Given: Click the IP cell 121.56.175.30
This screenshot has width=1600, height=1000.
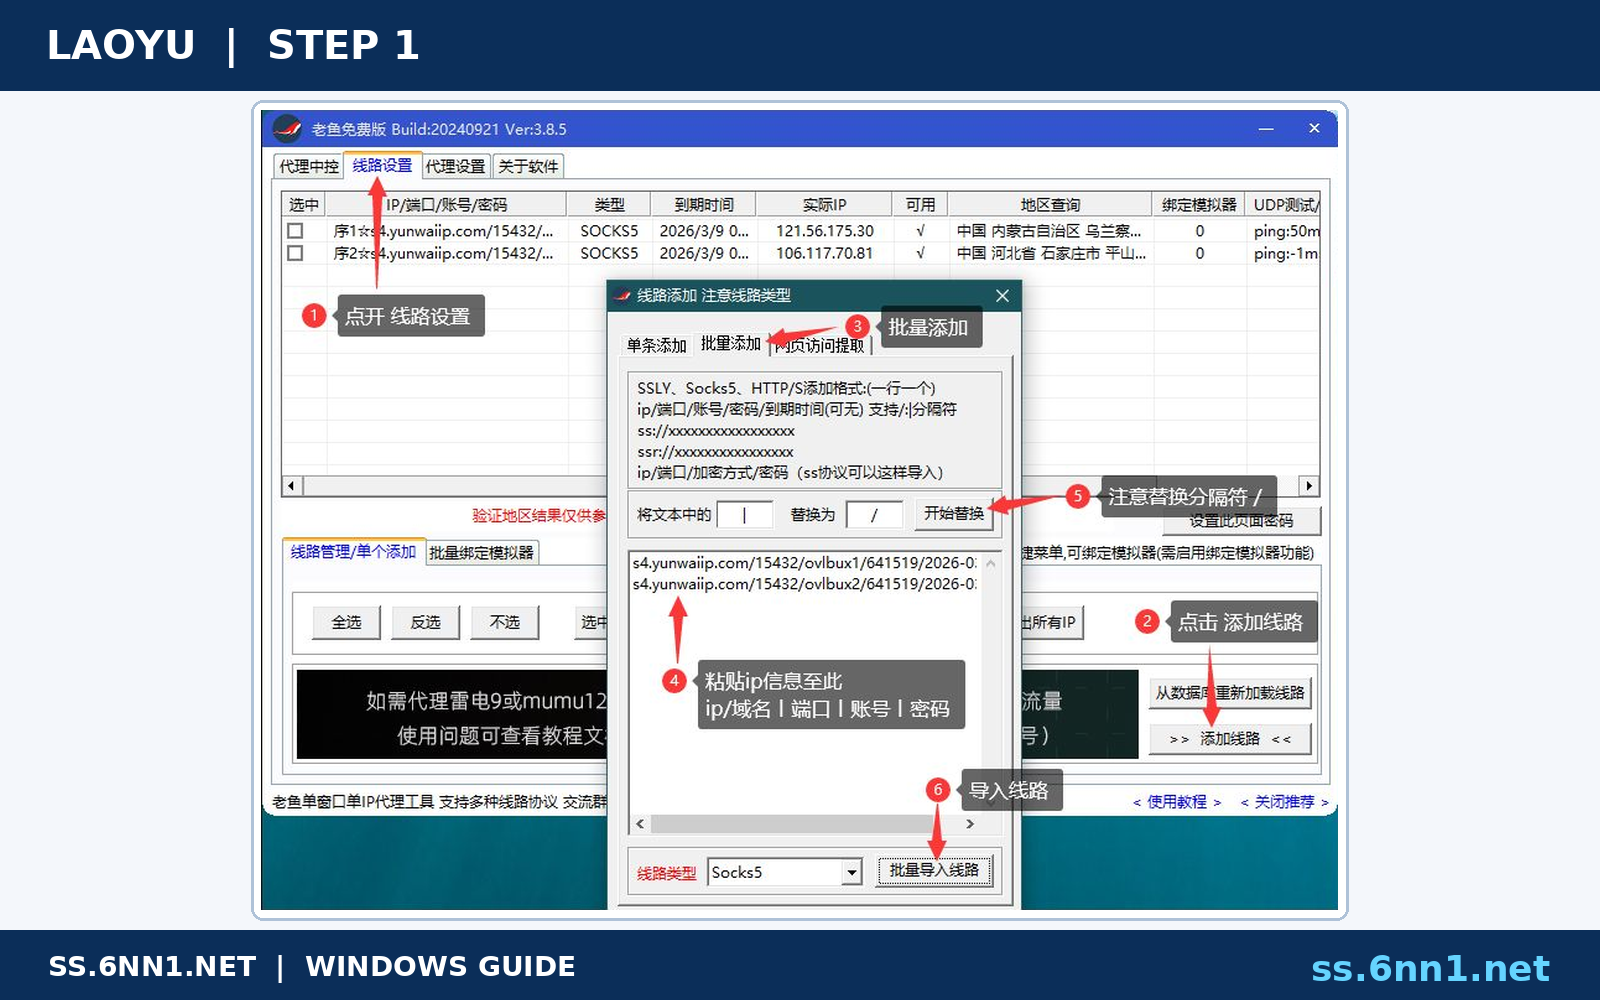Looking at the screenshot, I should pos(825,231).
